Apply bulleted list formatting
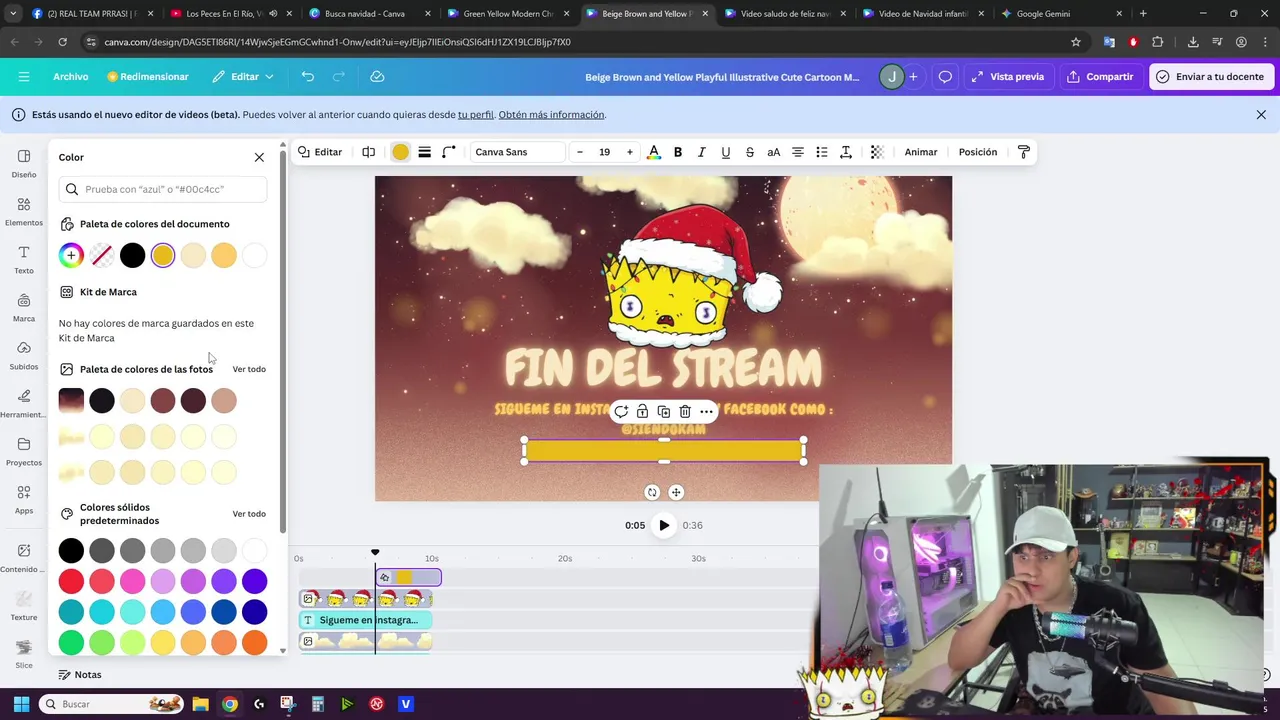 pyautogui.click(x=822, y=152)
